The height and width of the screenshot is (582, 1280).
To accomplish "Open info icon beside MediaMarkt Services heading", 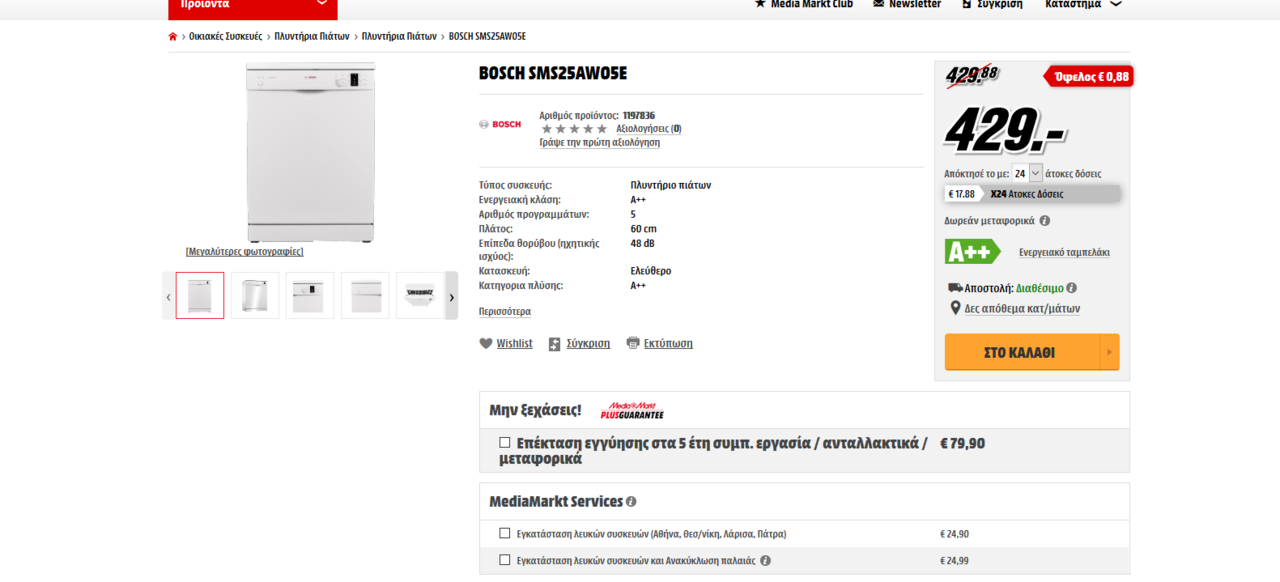I will point(631,502).
